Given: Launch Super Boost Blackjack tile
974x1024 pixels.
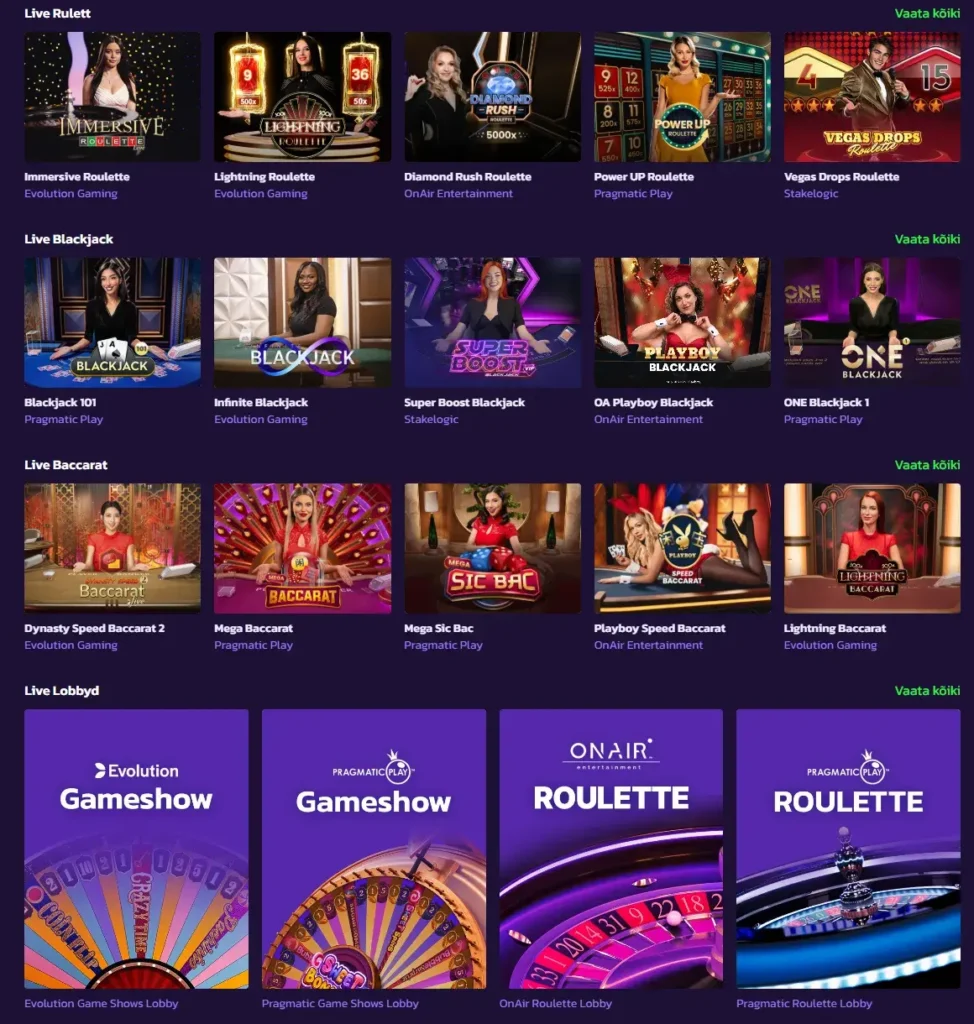Looking at the screenshot, I should point(493,323).
